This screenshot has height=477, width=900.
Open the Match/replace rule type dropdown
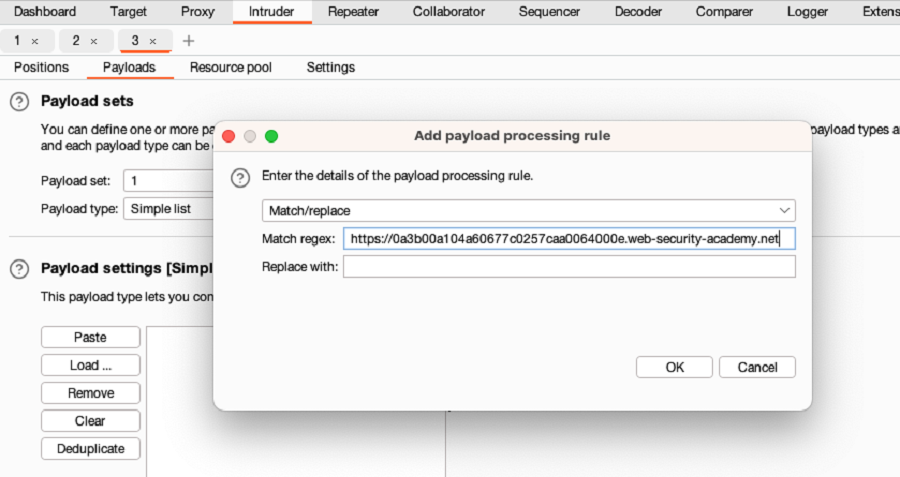coord(529,211)
